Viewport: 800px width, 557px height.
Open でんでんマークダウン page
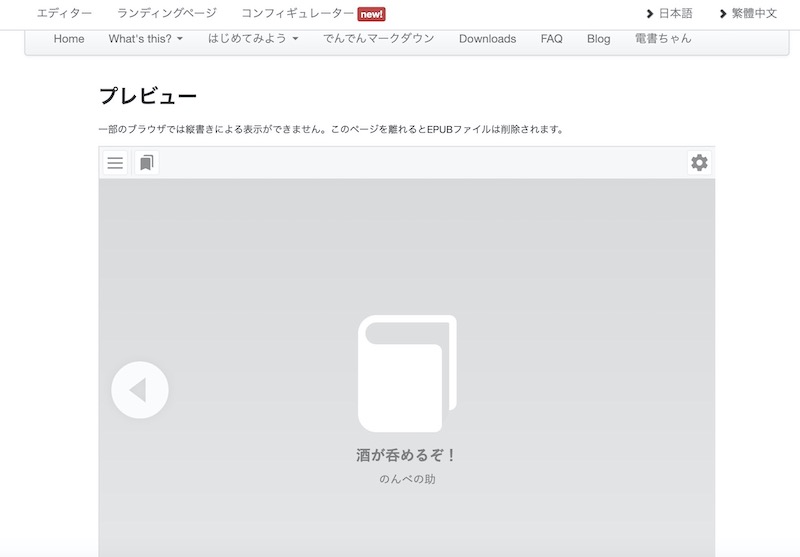click(379, 39)
